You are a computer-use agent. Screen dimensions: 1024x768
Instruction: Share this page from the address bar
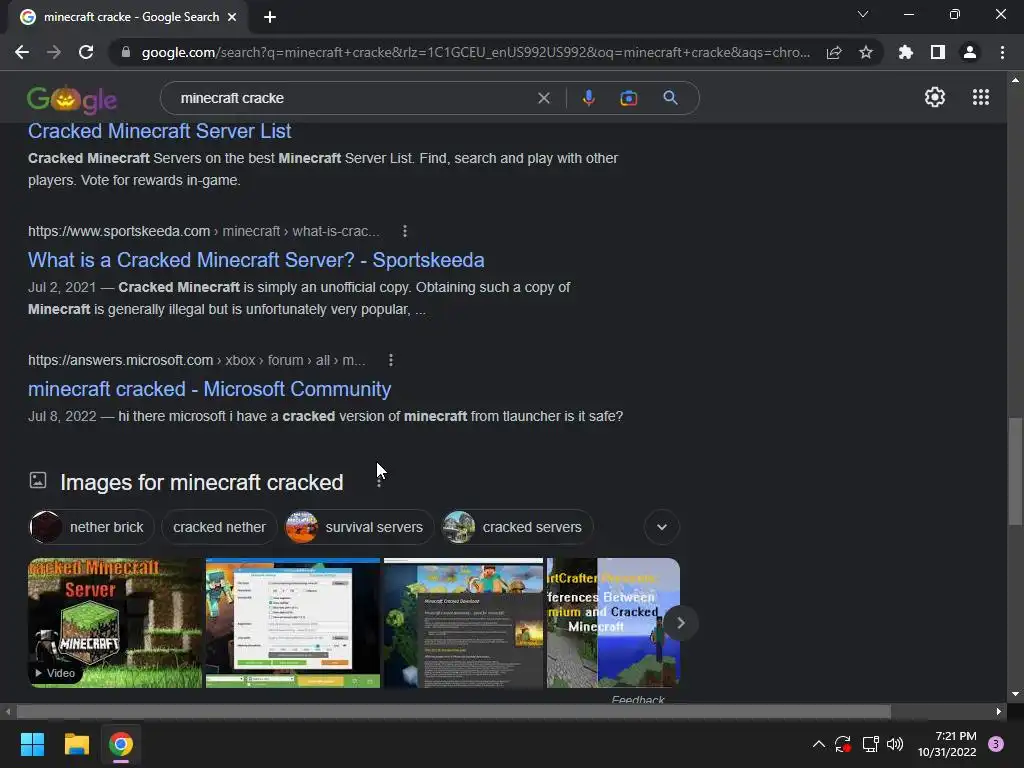pos(834,52)
